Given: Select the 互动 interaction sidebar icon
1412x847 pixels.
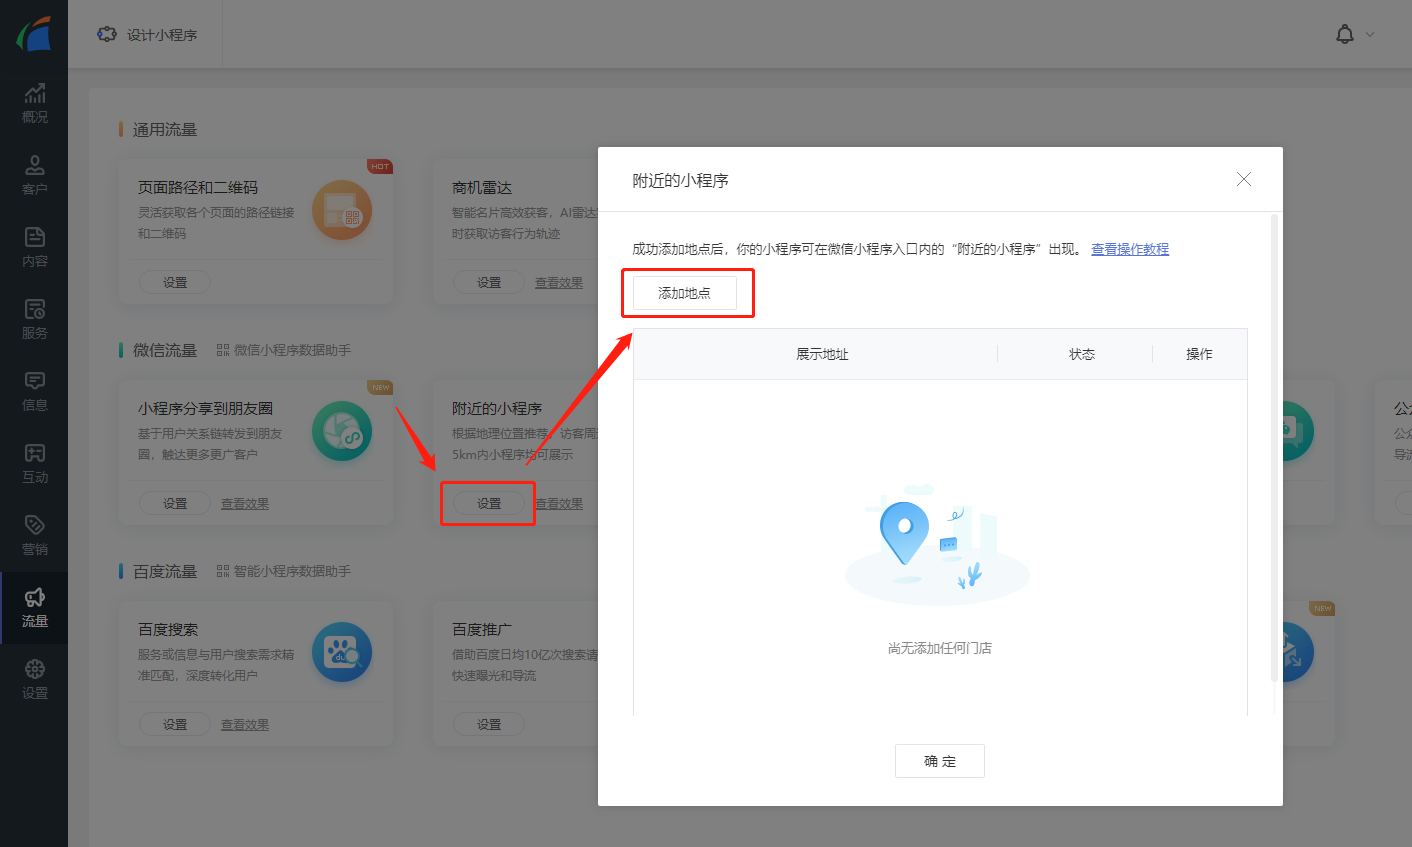Looking at the screenshot, I should tap(34, 463).
